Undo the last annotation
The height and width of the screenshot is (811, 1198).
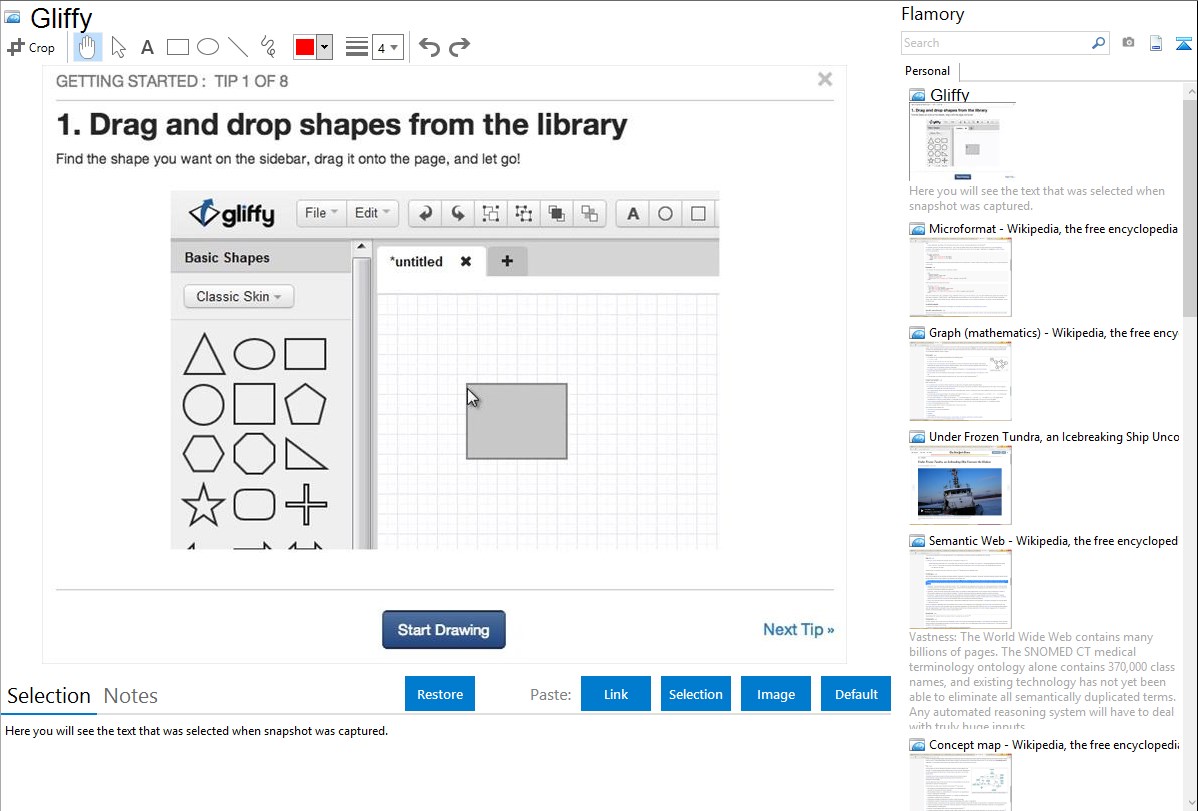coord(429,47)
